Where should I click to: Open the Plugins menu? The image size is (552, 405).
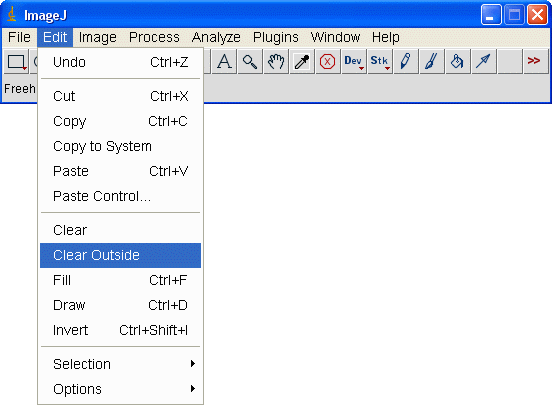pyautogui.click(x=276, y=37)
